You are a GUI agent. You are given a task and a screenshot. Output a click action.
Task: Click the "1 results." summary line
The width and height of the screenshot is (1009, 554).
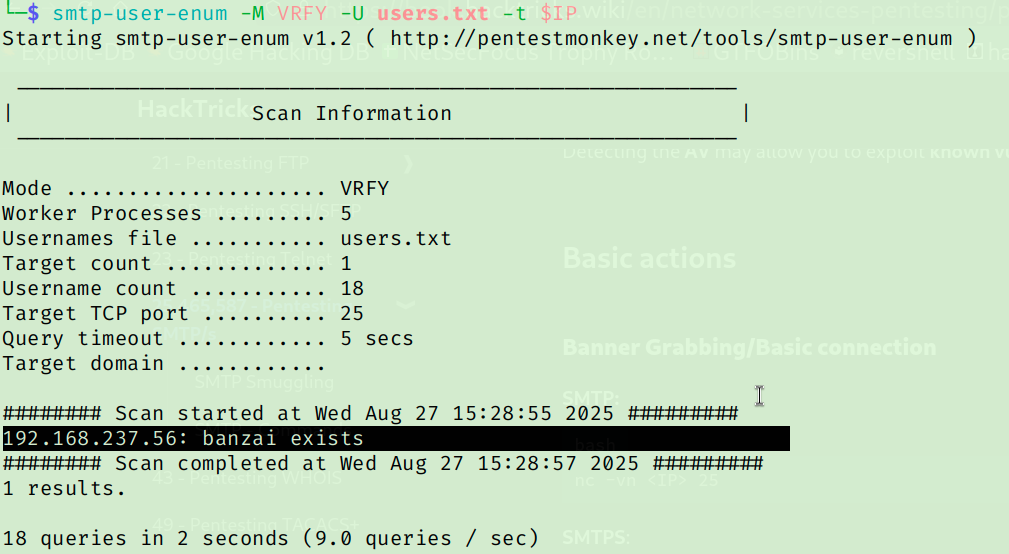64,488
